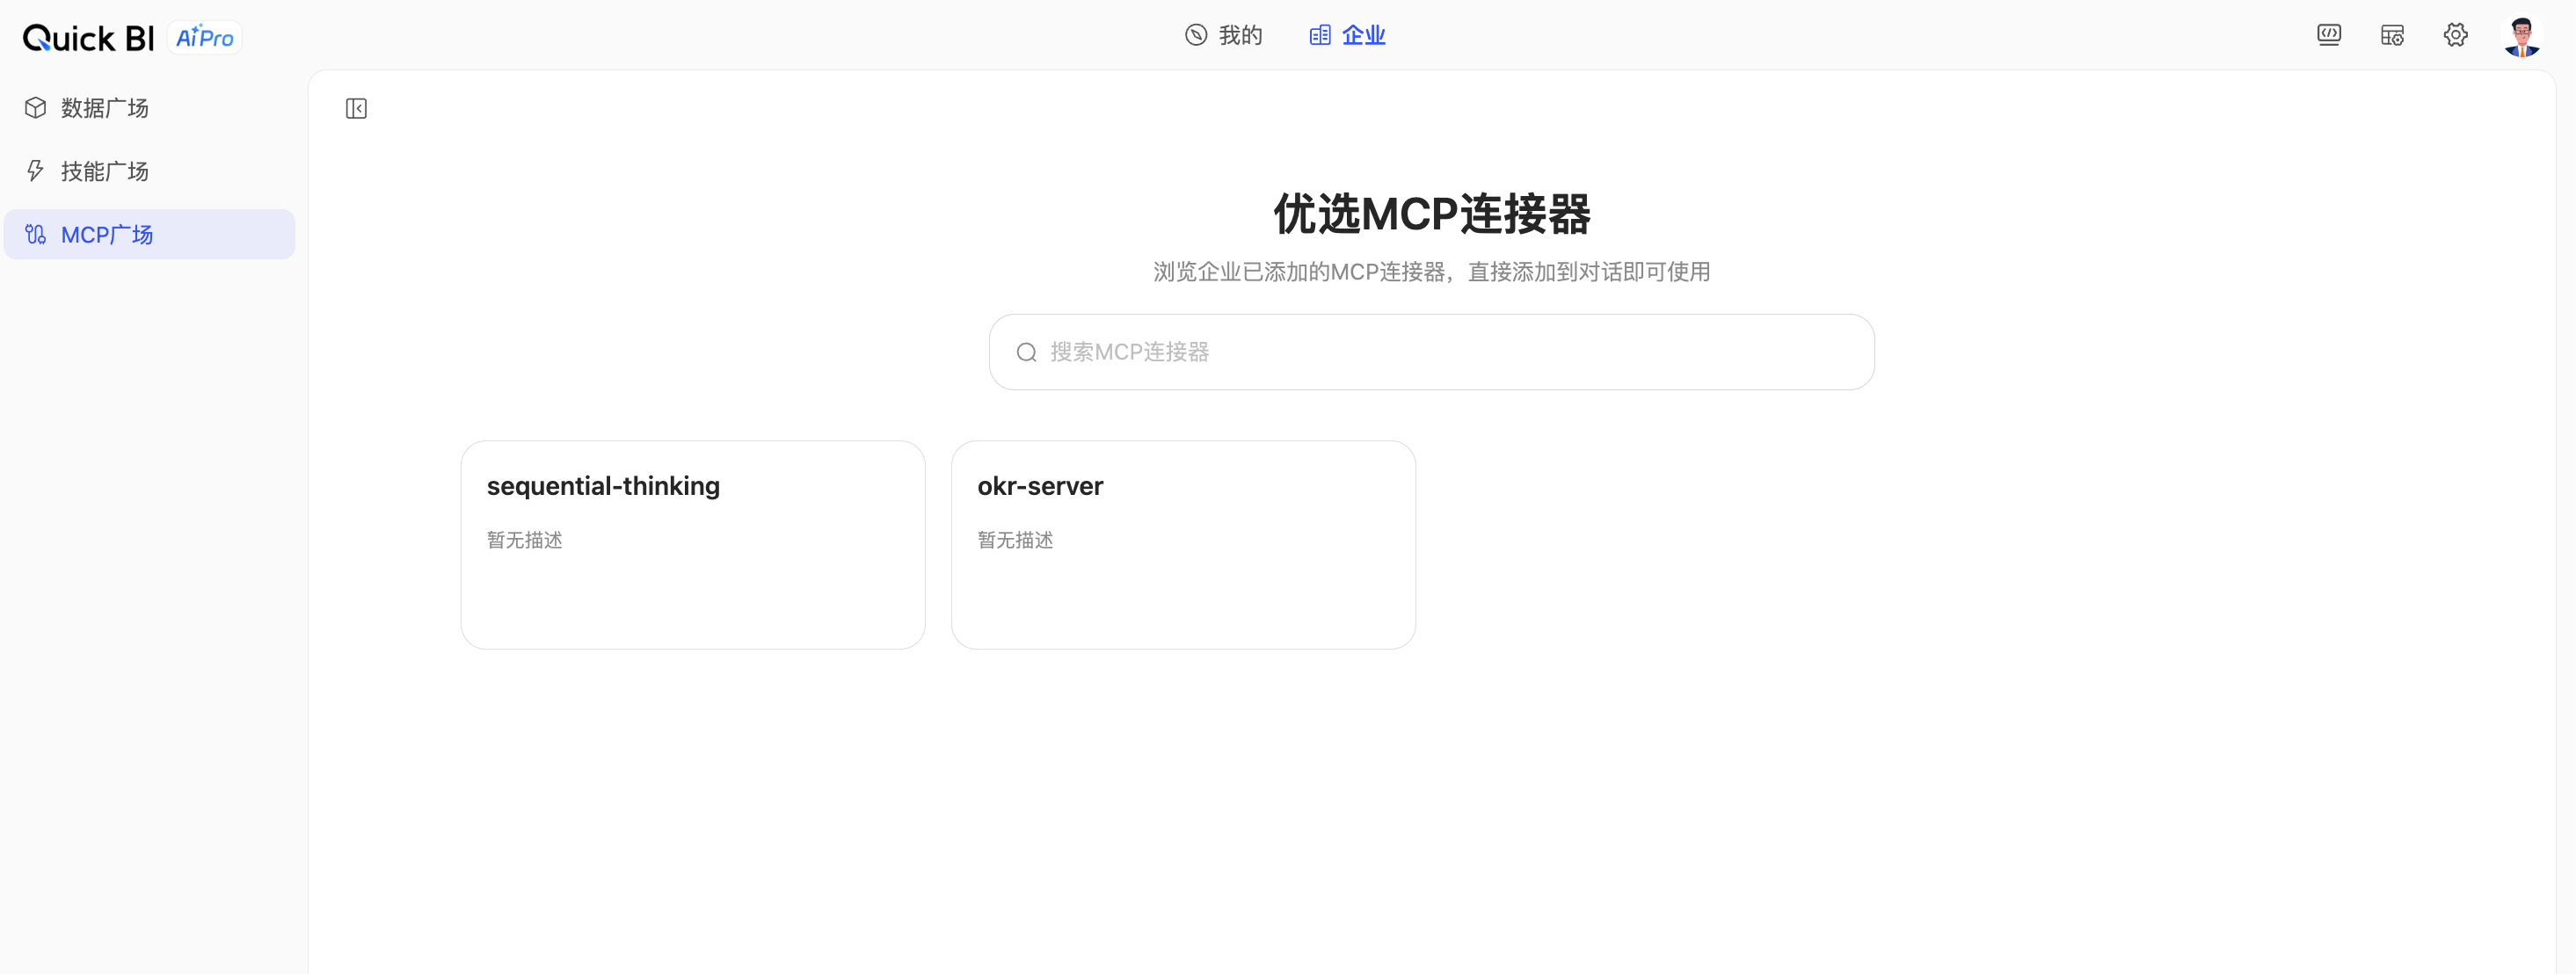Switch to the 企业 tab
The height and width of the screenshot is (974, 2576).
coord(1347,35)
